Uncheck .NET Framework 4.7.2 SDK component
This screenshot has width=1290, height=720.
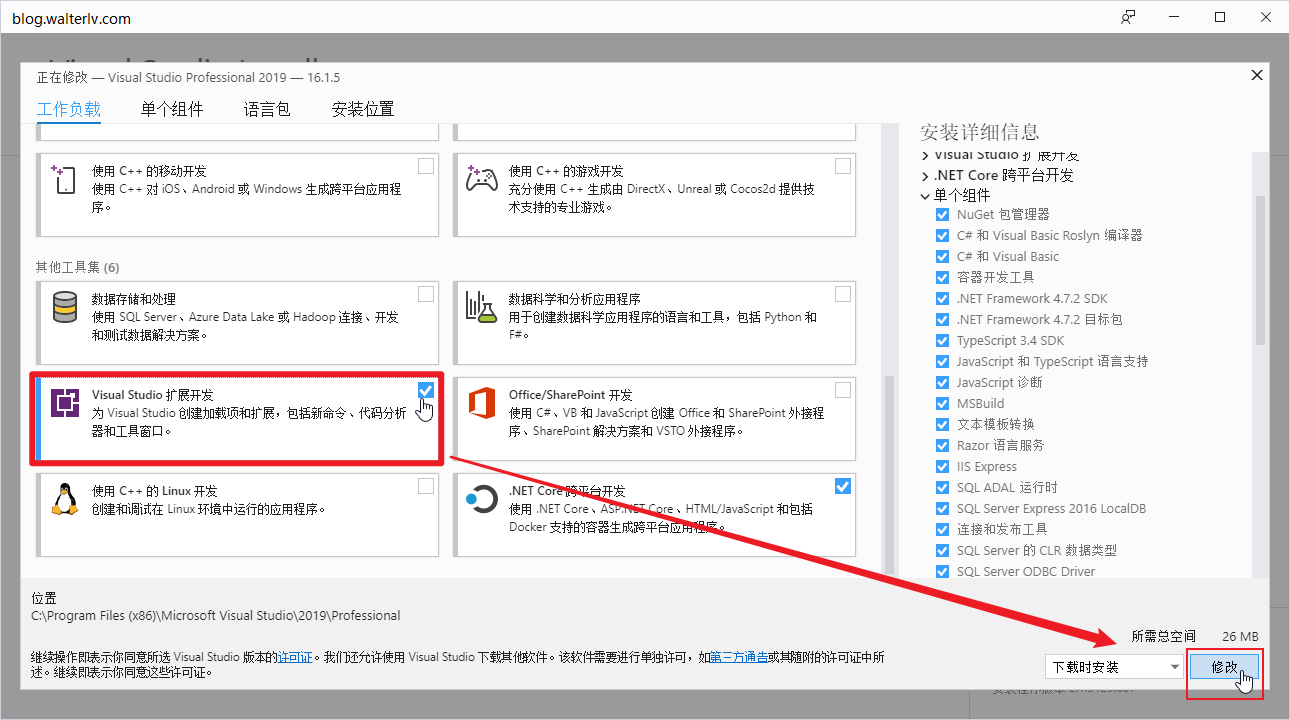coord(942,299)
